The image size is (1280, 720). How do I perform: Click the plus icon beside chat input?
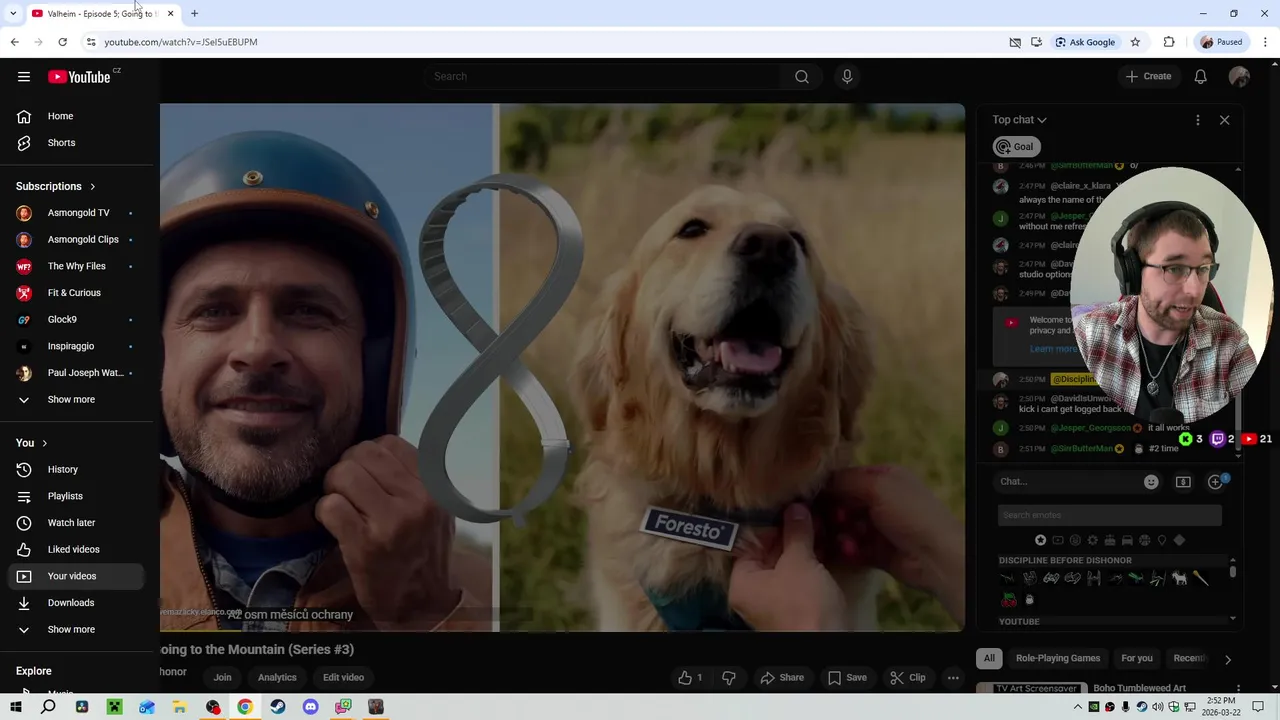[1216, 482]
